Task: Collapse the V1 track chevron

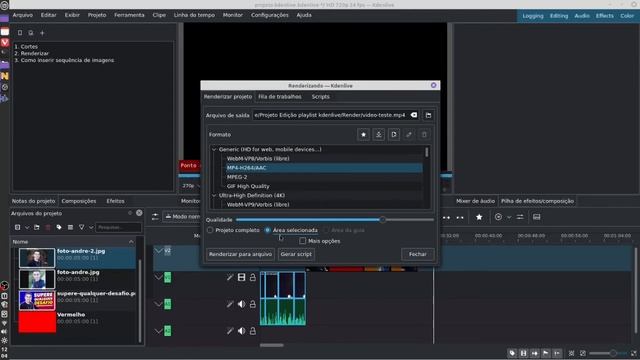Action: pos(158,278)
